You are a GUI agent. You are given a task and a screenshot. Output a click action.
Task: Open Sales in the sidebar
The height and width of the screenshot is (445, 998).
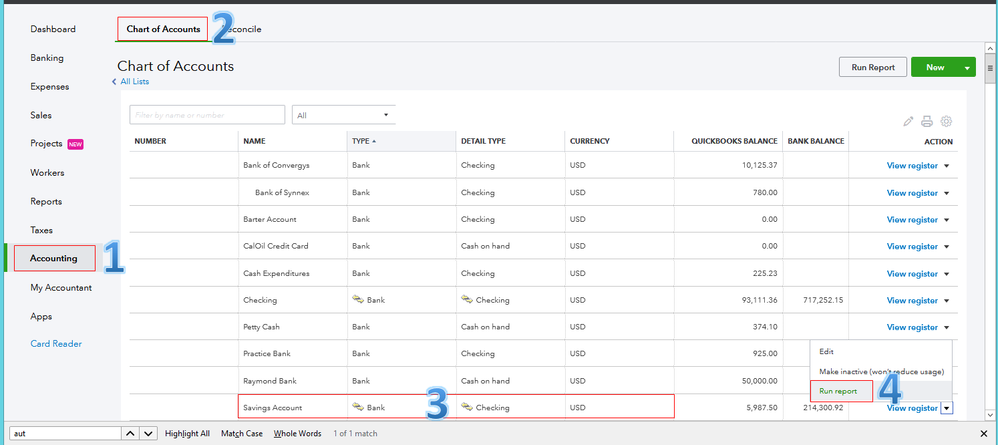coord(41,115)
